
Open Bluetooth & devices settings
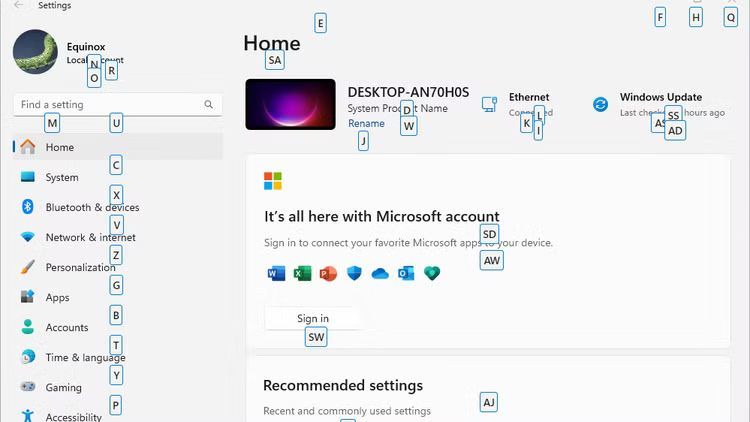pos(118,207)
